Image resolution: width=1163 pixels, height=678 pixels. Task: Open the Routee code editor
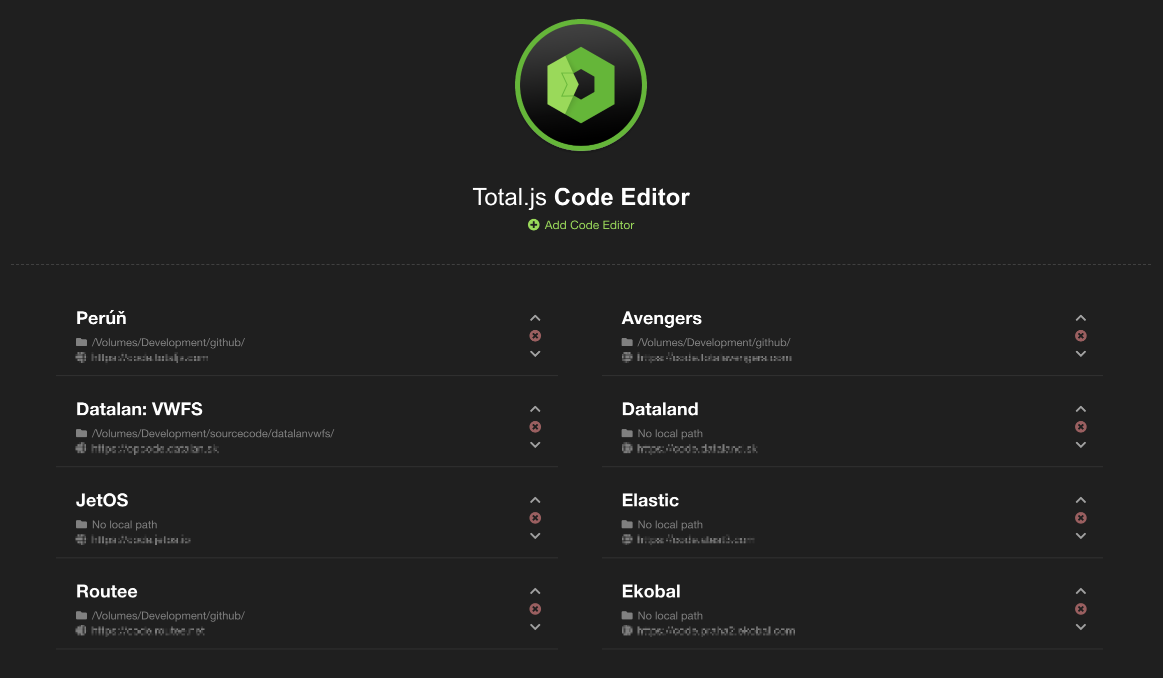tap(107, 592)
